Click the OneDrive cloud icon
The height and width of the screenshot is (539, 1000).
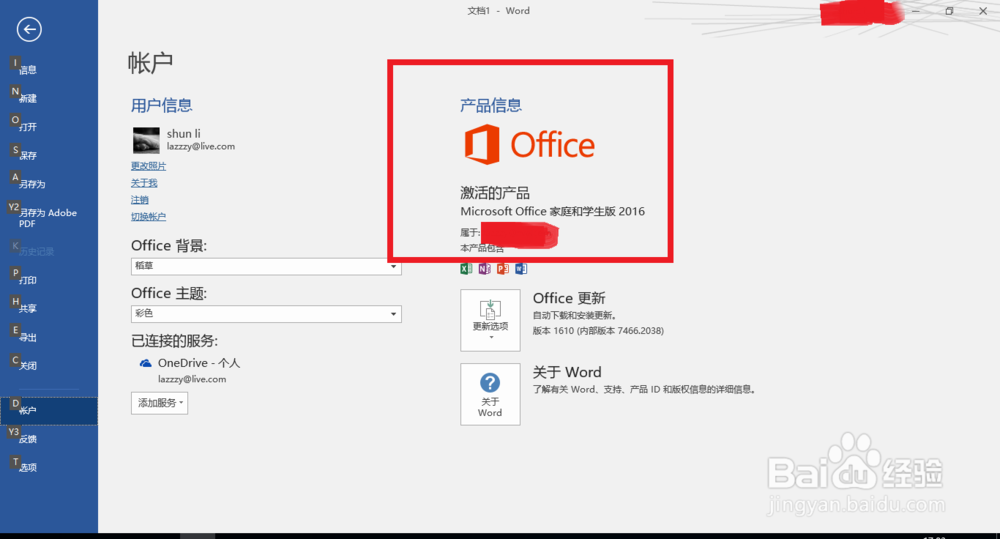[145, 363]
